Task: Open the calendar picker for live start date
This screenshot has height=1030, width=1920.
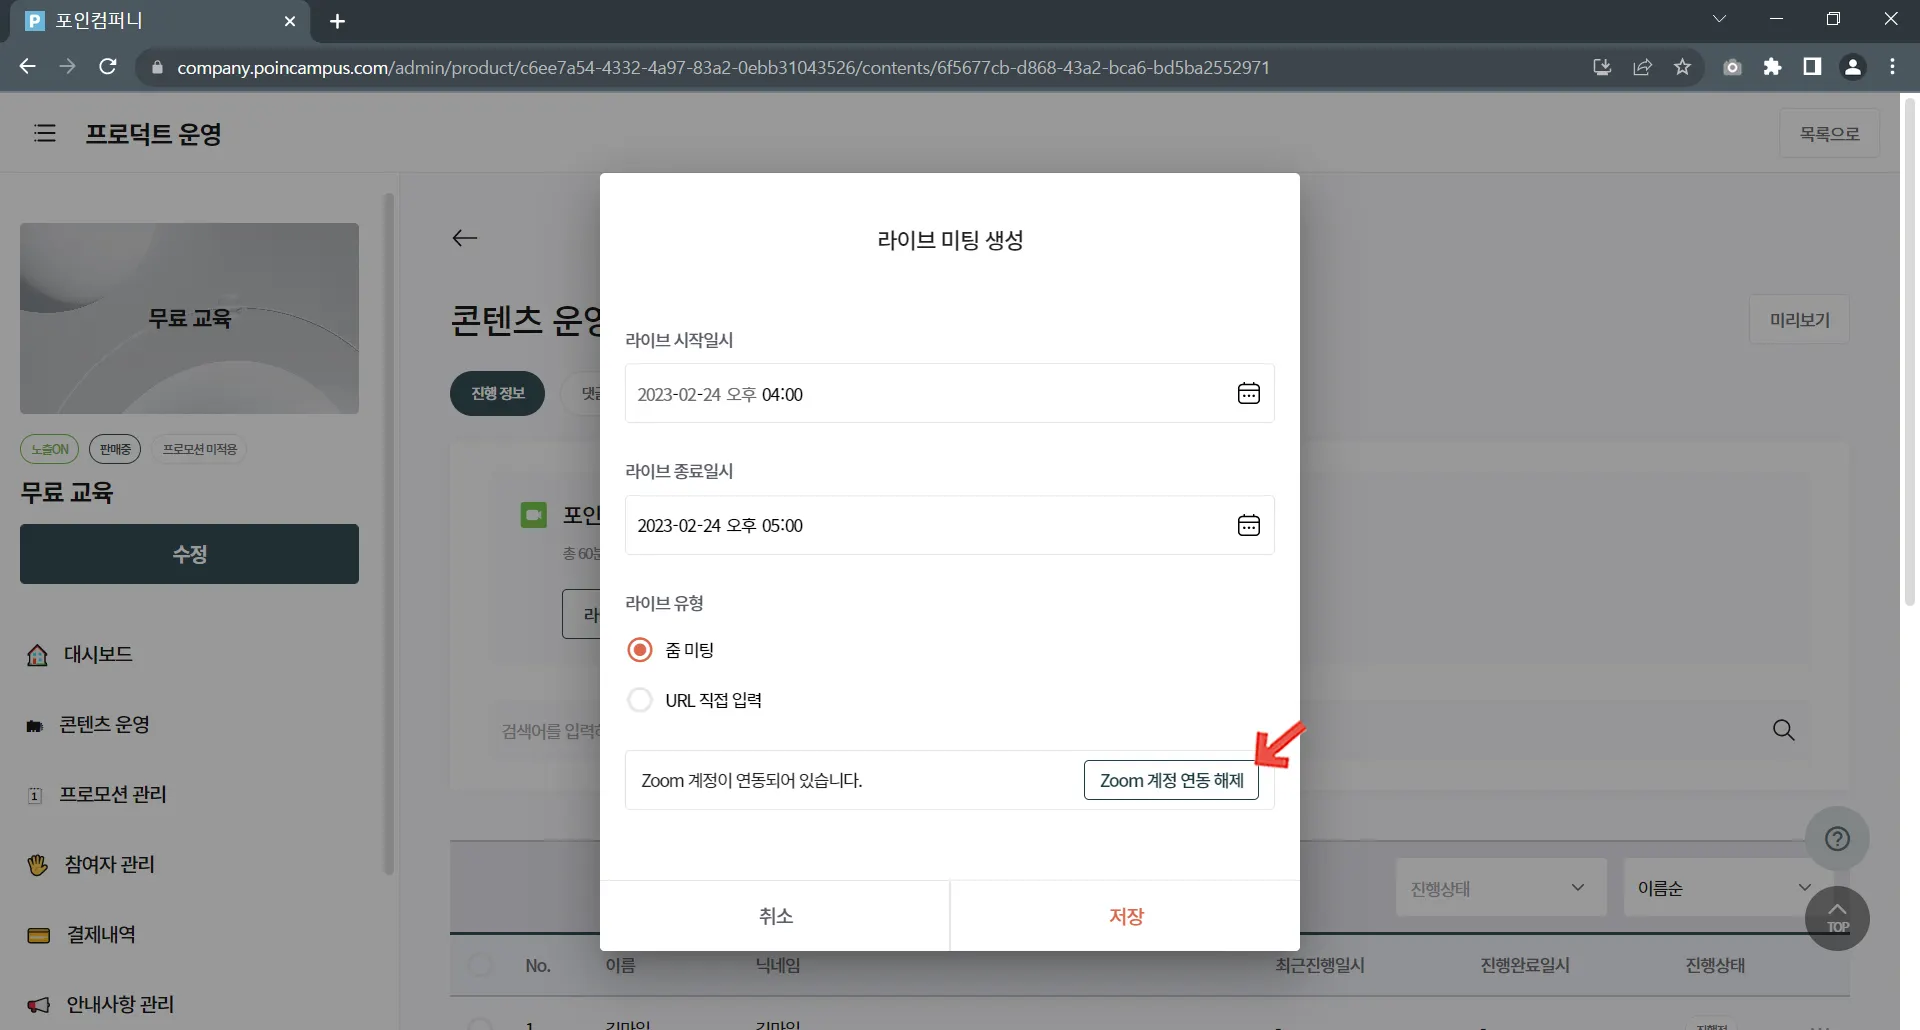Action: 1248,393
